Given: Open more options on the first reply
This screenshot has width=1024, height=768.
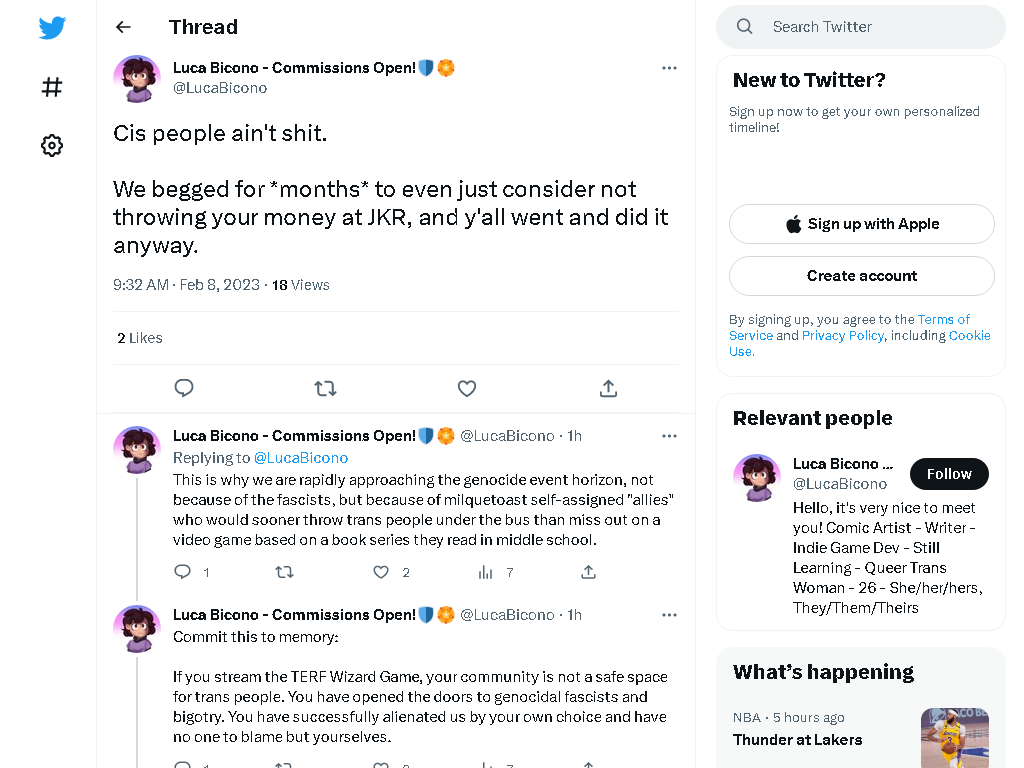Looking at the screenshot, I should 669,436.
